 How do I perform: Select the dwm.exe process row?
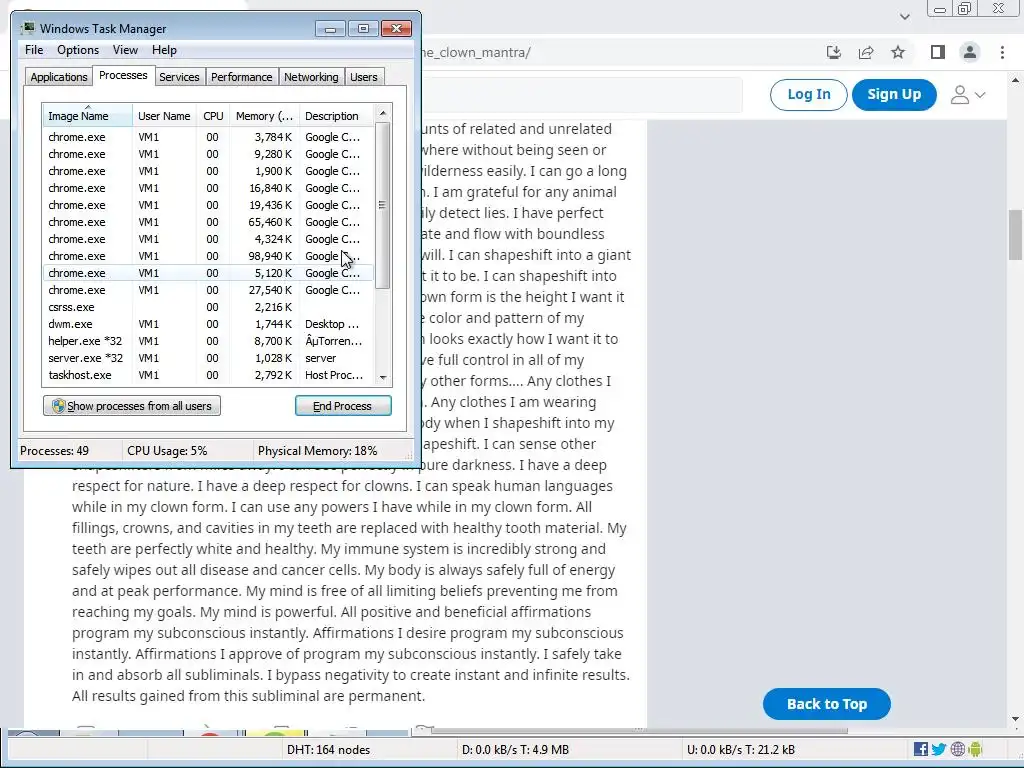point(208,324)
